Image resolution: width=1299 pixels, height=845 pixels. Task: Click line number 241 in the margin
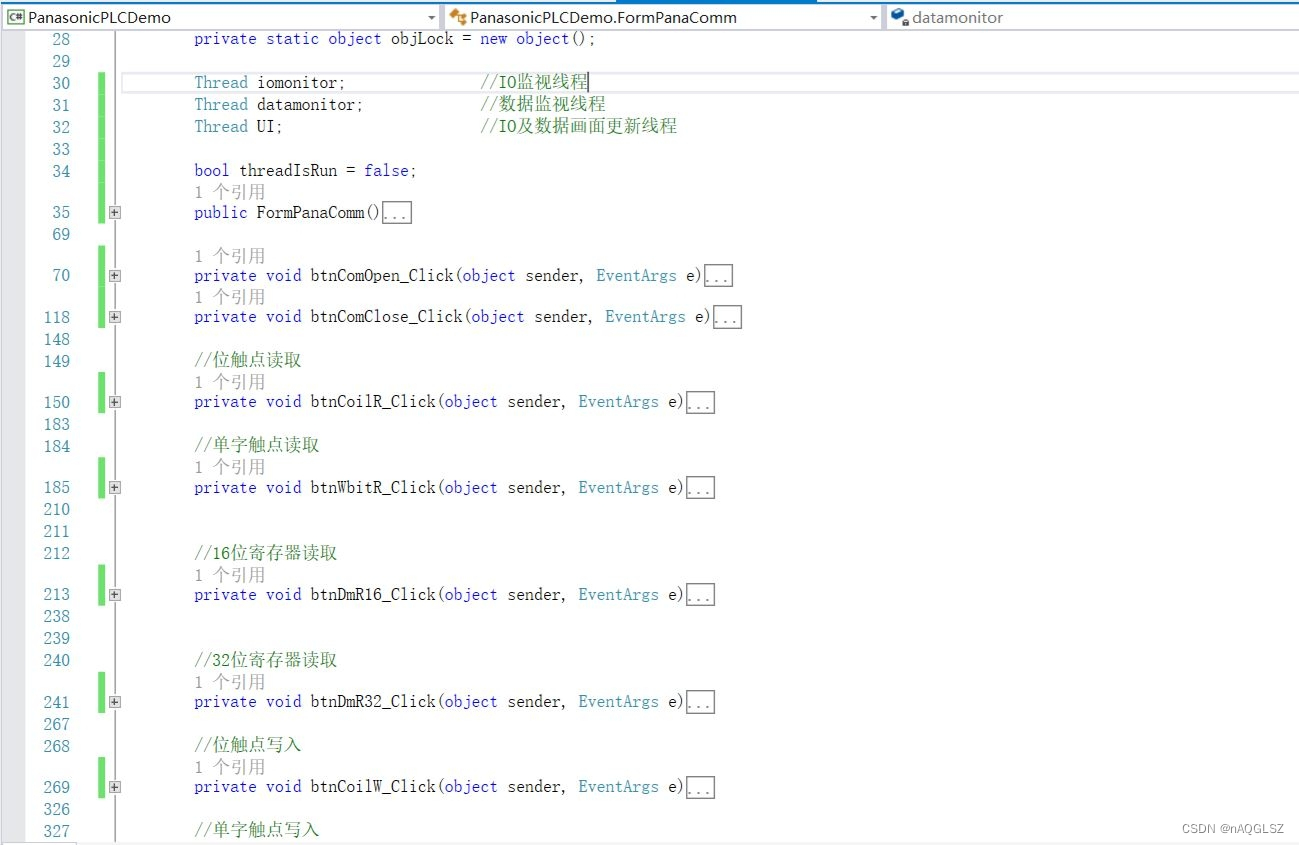point(57,702)
